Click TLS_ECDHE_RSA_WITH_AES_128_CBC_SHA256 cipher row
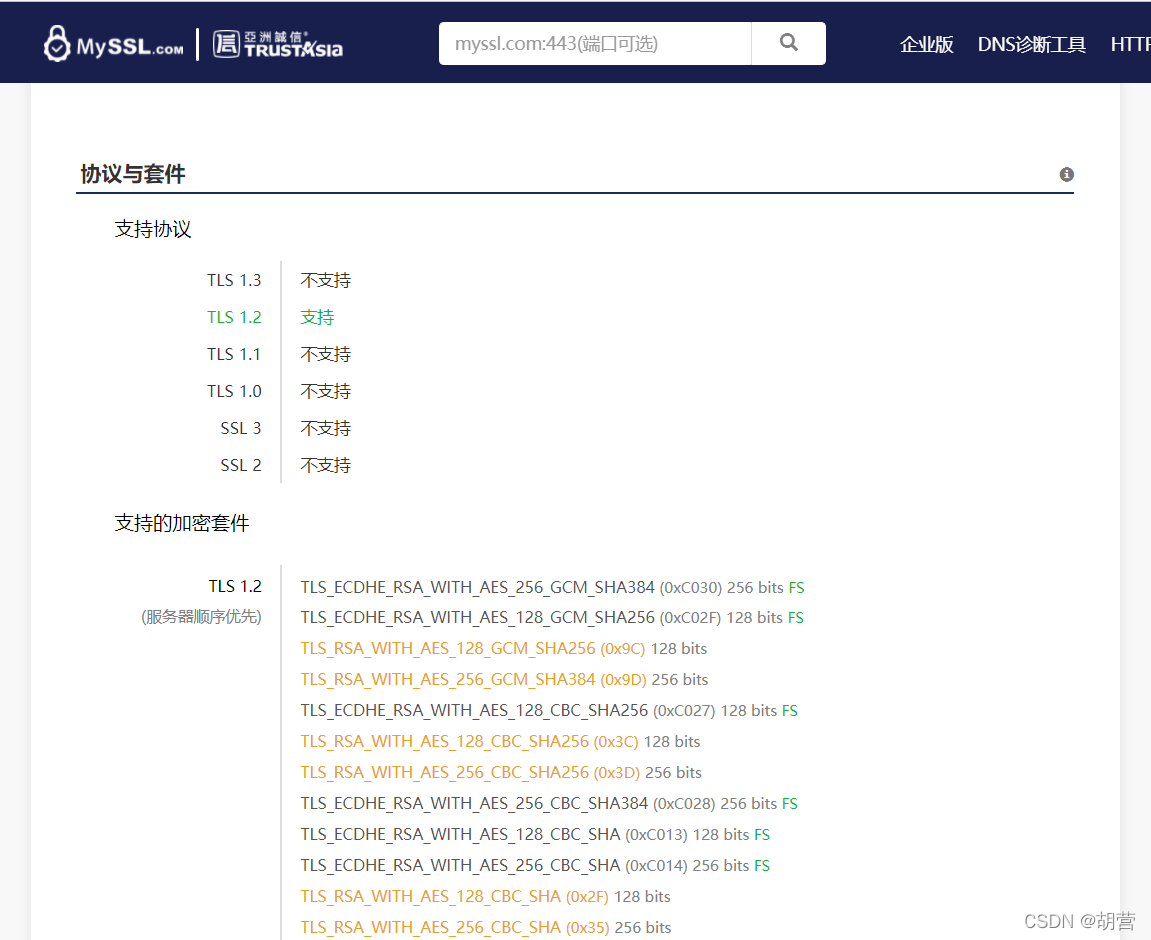Screen dimensions: 1151x940 click(x=549, y=710)
